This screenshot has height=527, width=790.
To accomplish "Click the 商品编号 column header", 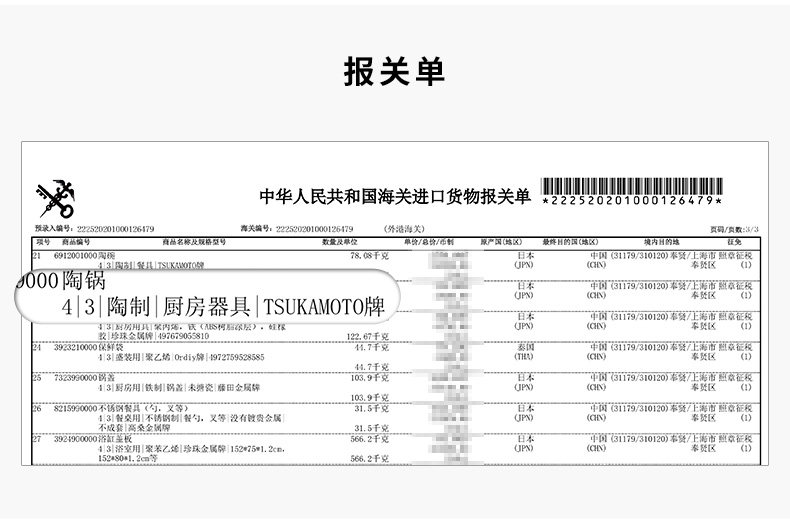I will click(76, 242).
